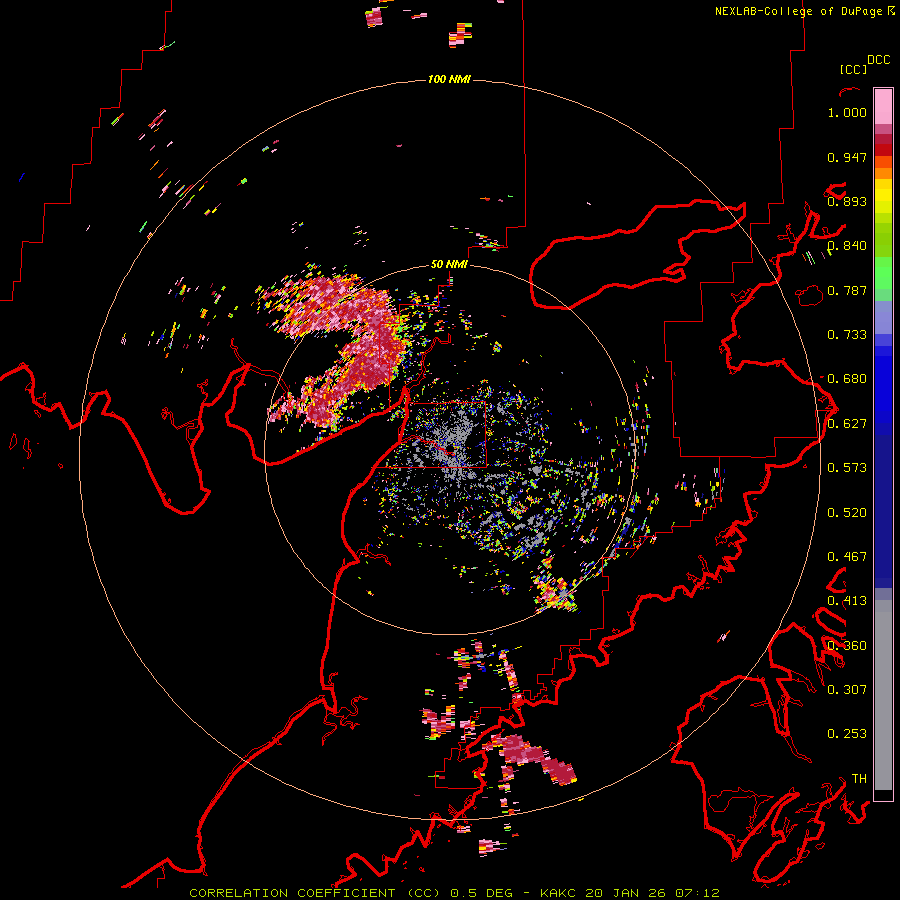Click the DCC label above the color scale
900x900 pixels.
tap(878, 60)
